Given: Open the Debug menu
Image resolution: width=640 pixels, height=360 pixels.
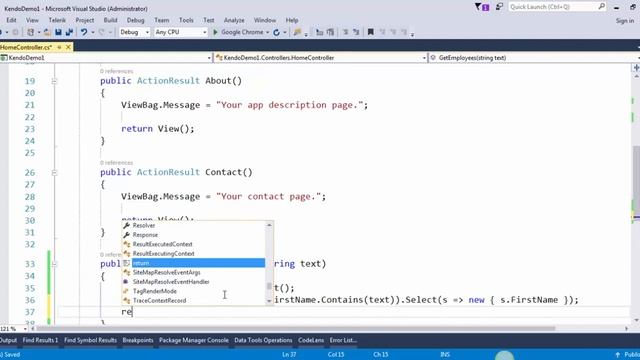Looking at the screenshot, I should click(136, 20).
